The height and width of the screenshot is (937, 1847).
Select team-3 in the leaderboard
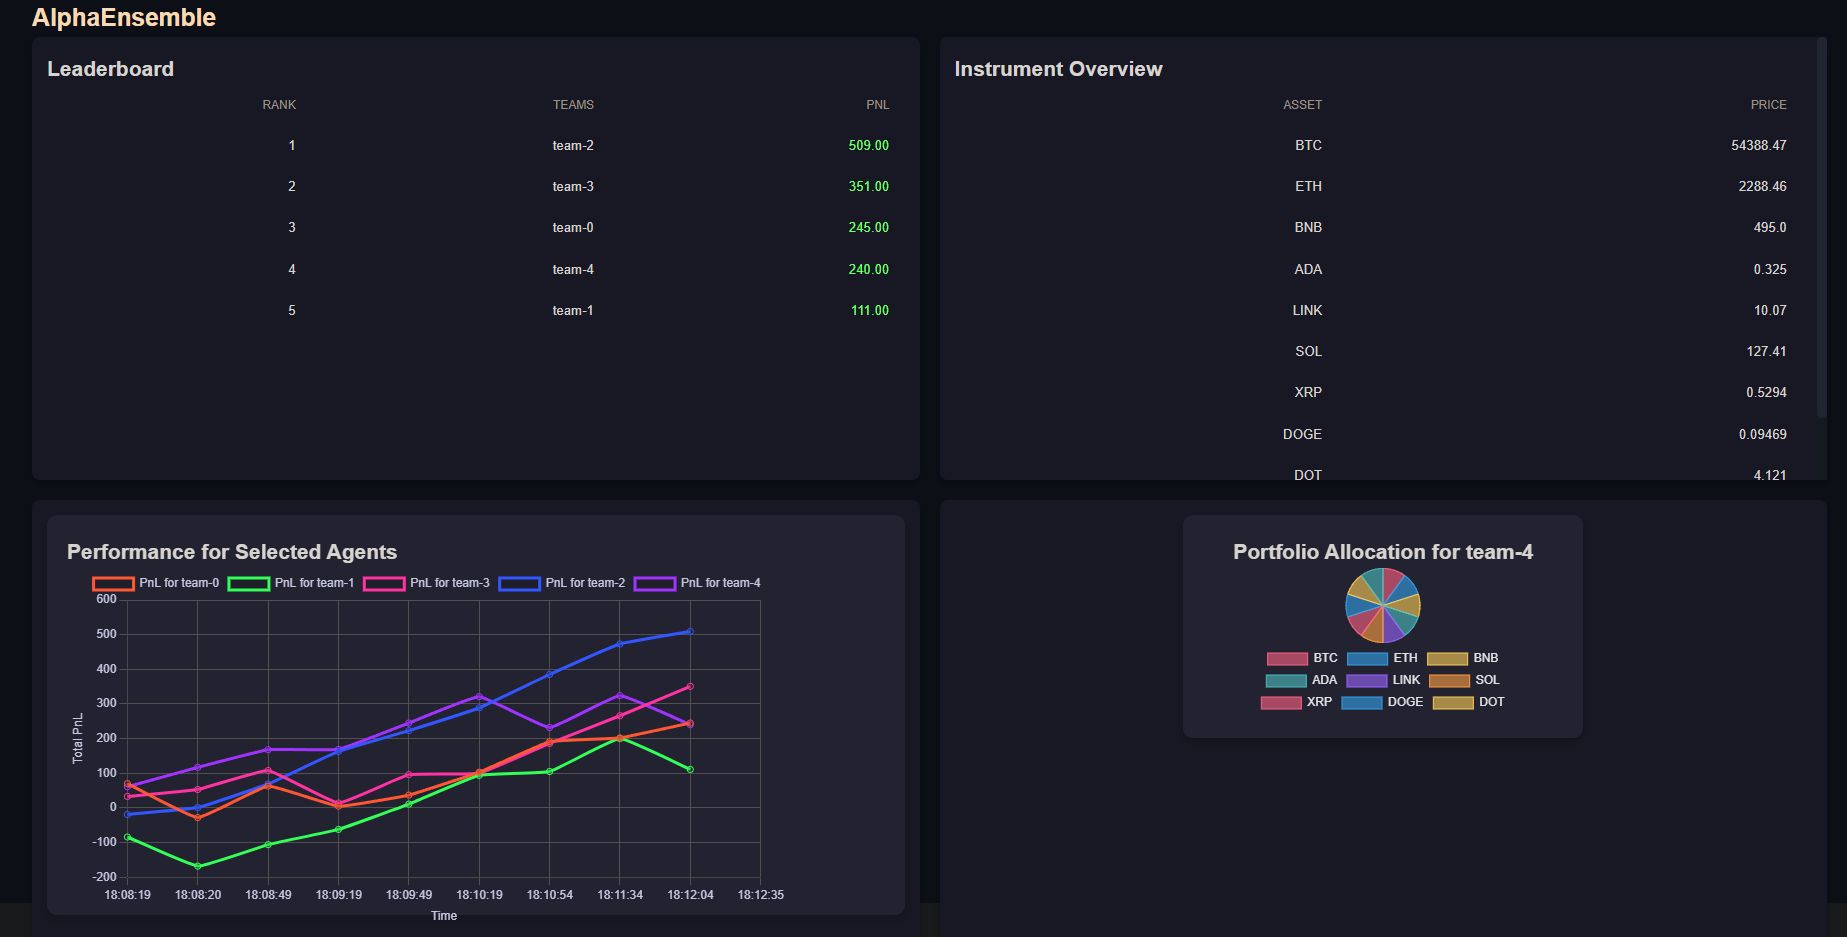(573, 186)
